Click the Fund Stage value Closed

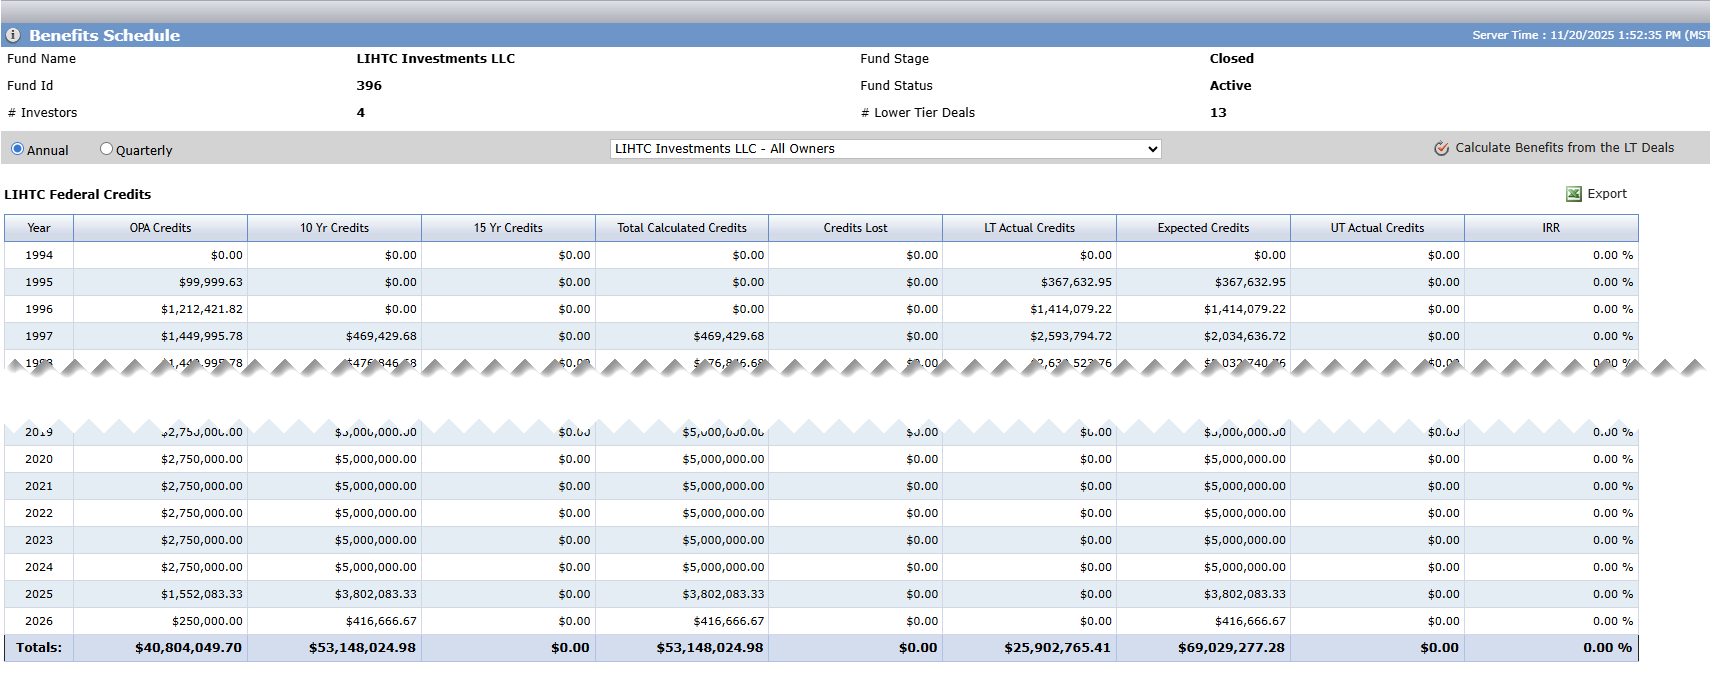[x=1231, y=59]
